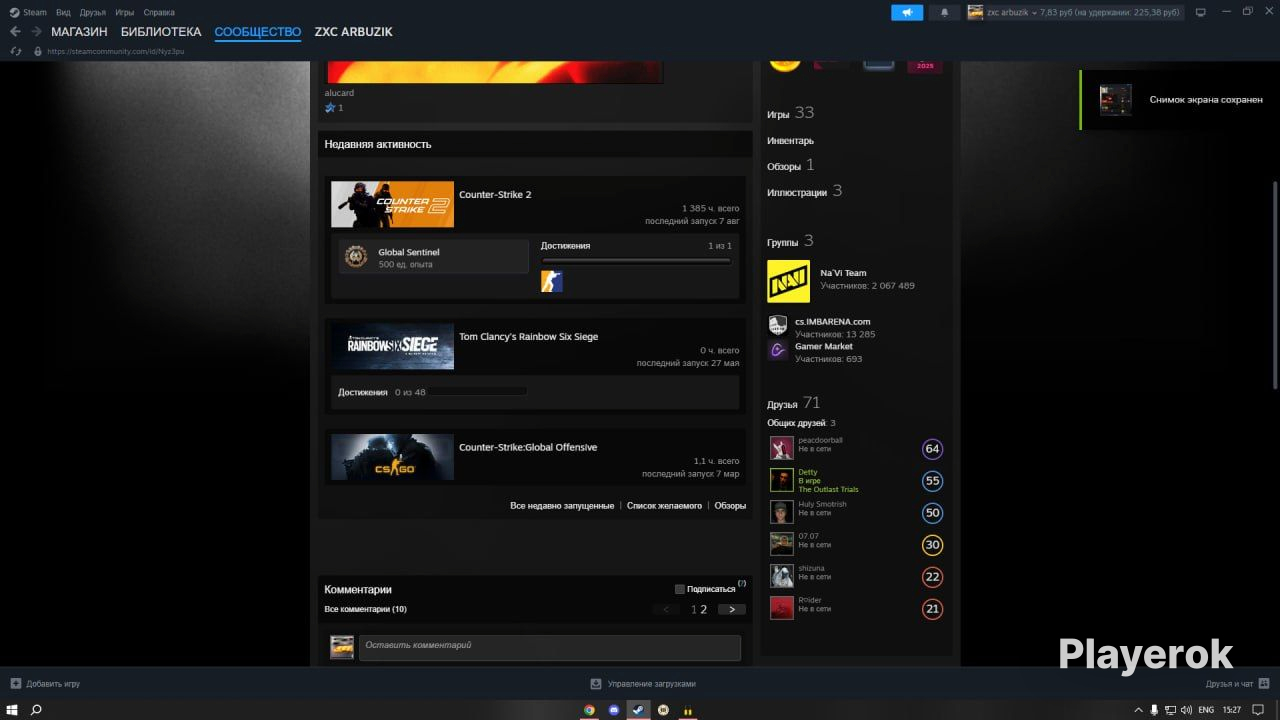1280x720 pixels.
Task: Click the Na'Vi Team group logo
Action: click(x=788, y=281)
